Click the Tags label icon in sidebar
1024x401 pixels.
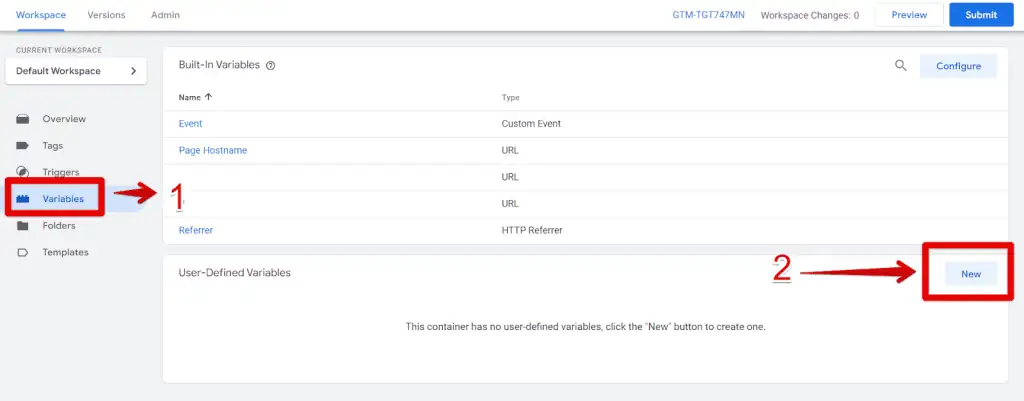tap(23, 146)
